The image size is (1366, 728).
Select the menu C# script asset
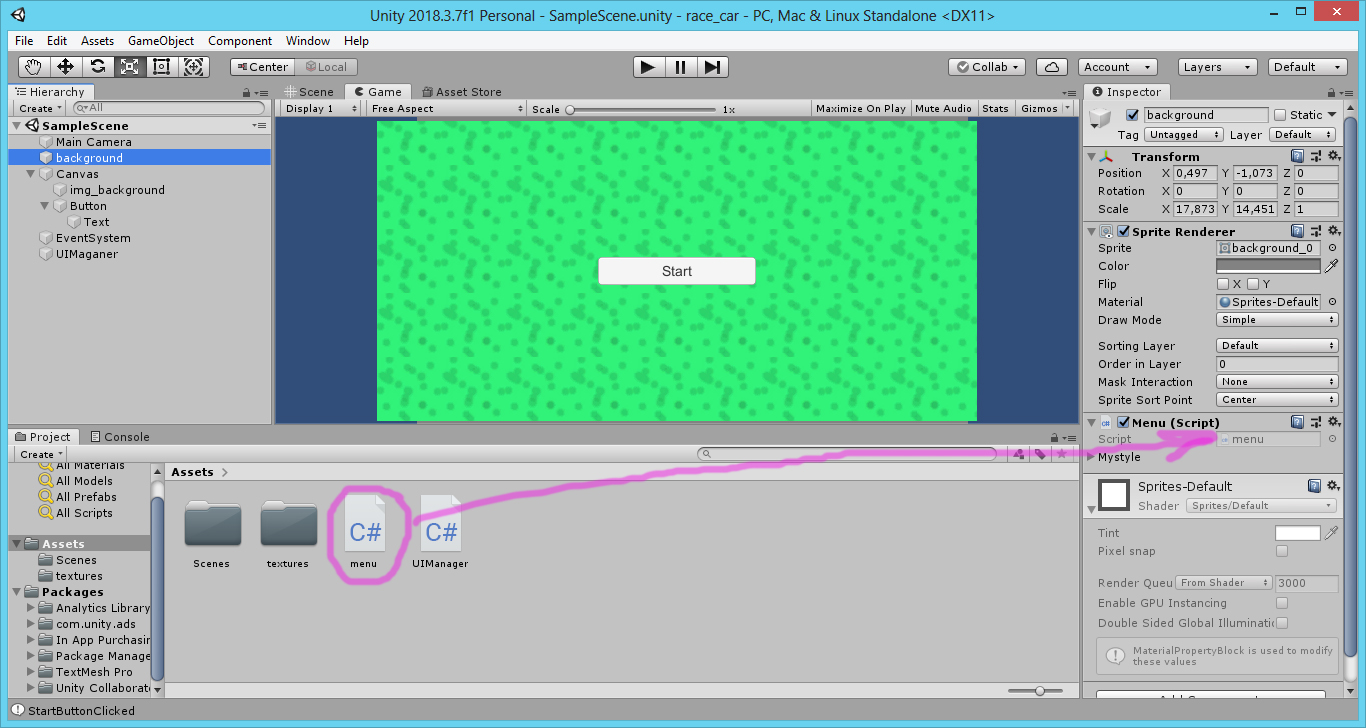coord(363,532)
